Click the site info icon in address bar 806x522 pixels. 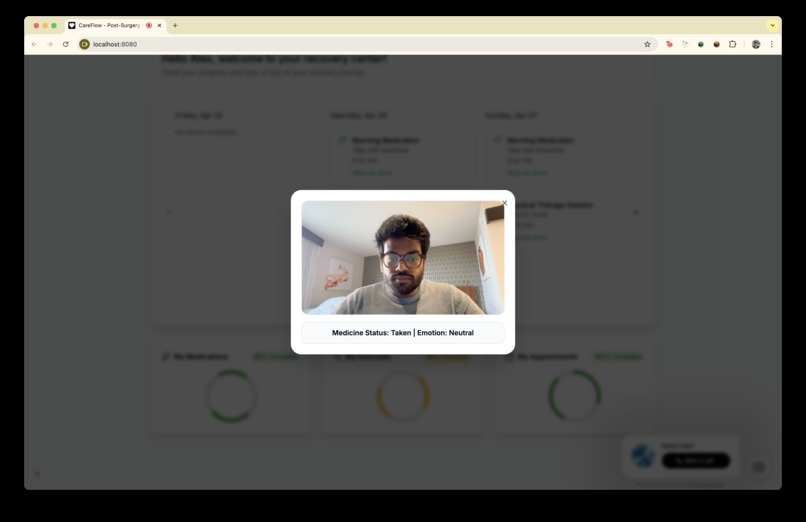coord(84,44)
